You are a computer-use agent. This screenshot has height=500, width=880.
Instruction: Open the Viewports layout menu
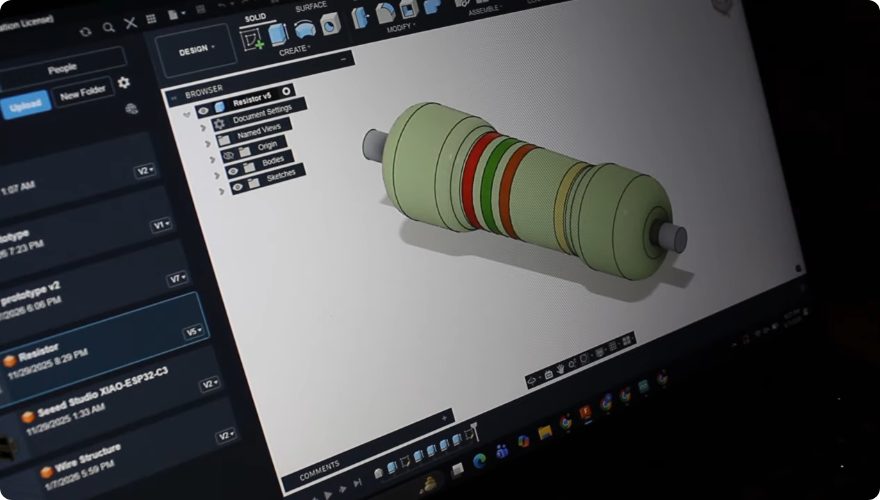coord(626,340)
